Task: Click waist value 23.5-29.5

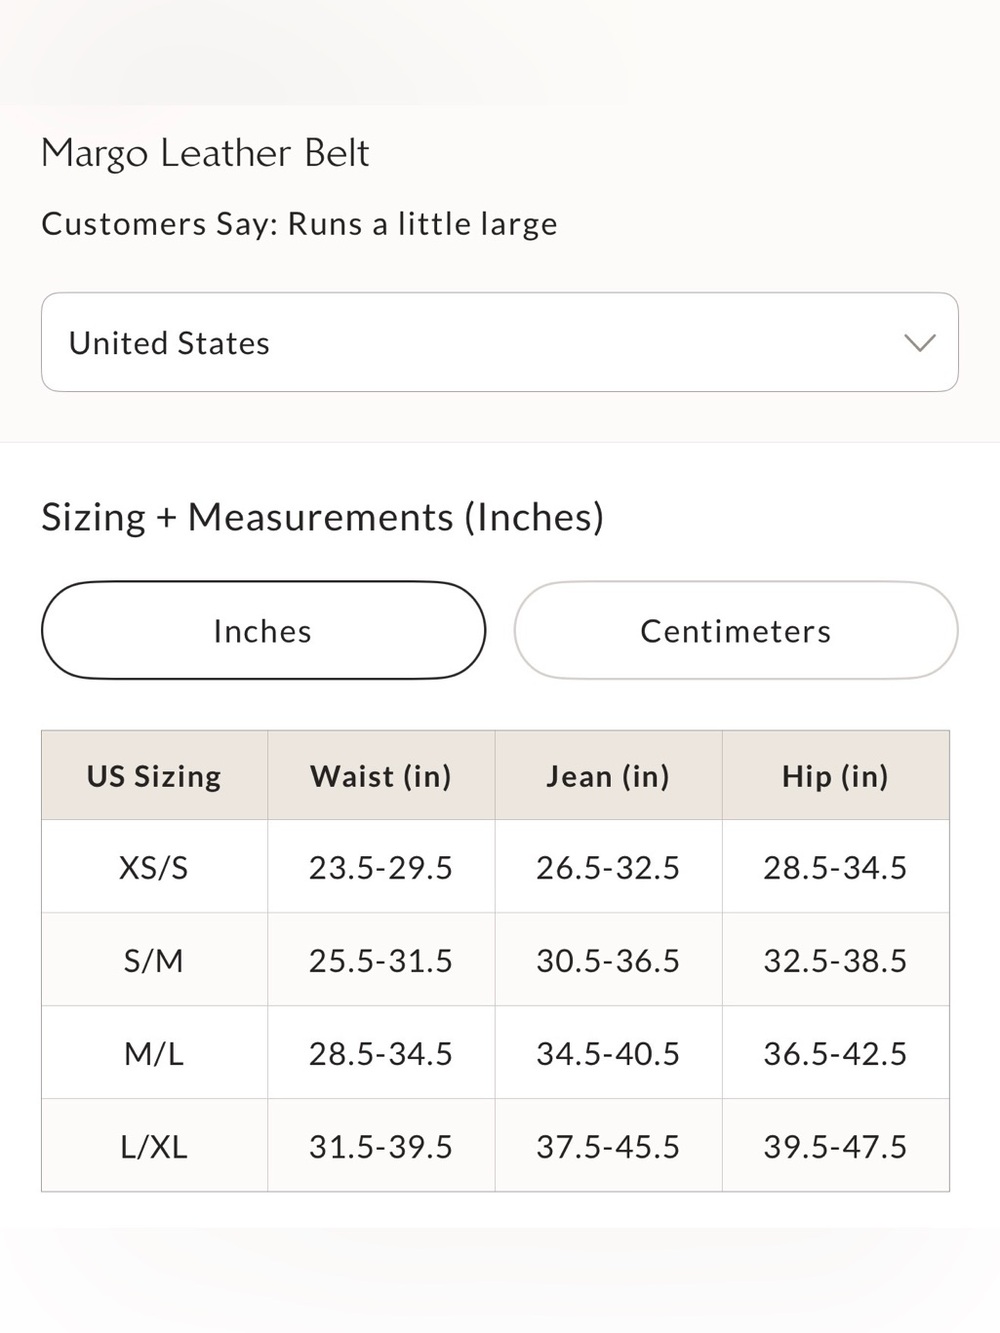Action: tap(381, 867)
